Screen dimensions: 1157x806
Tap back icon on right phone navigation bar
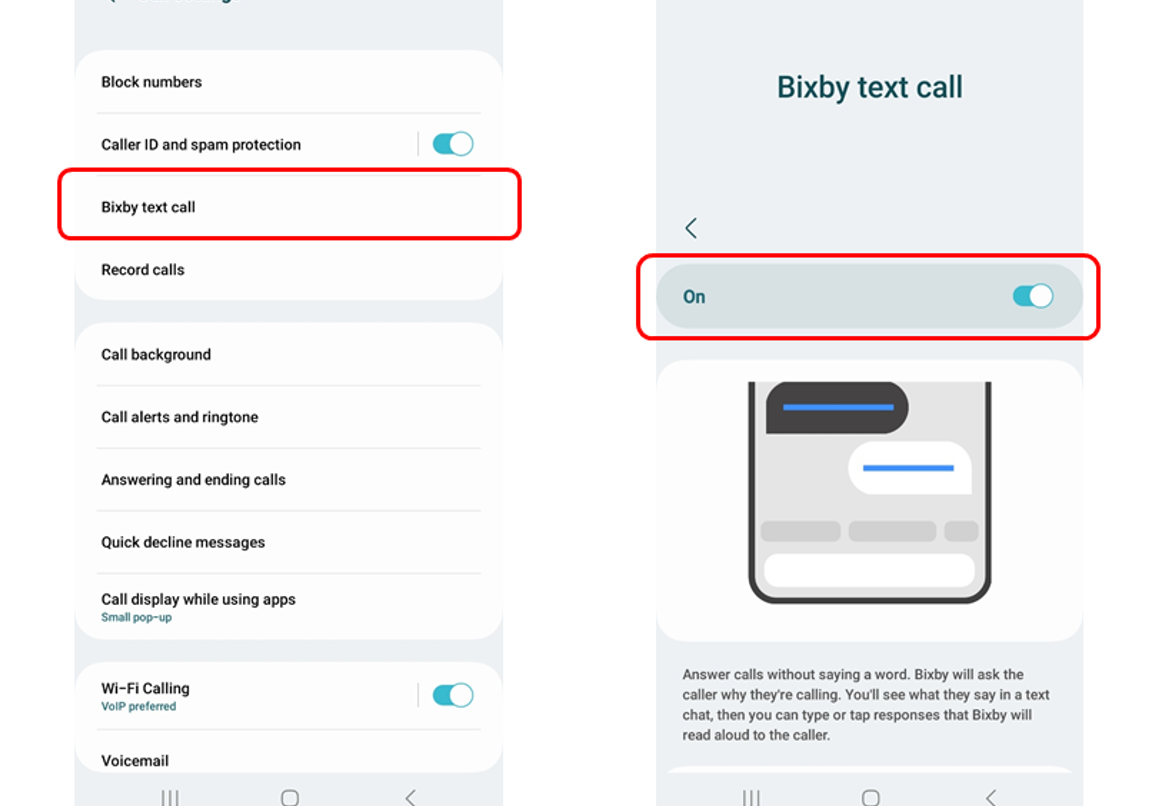click(x=992, y=798)
